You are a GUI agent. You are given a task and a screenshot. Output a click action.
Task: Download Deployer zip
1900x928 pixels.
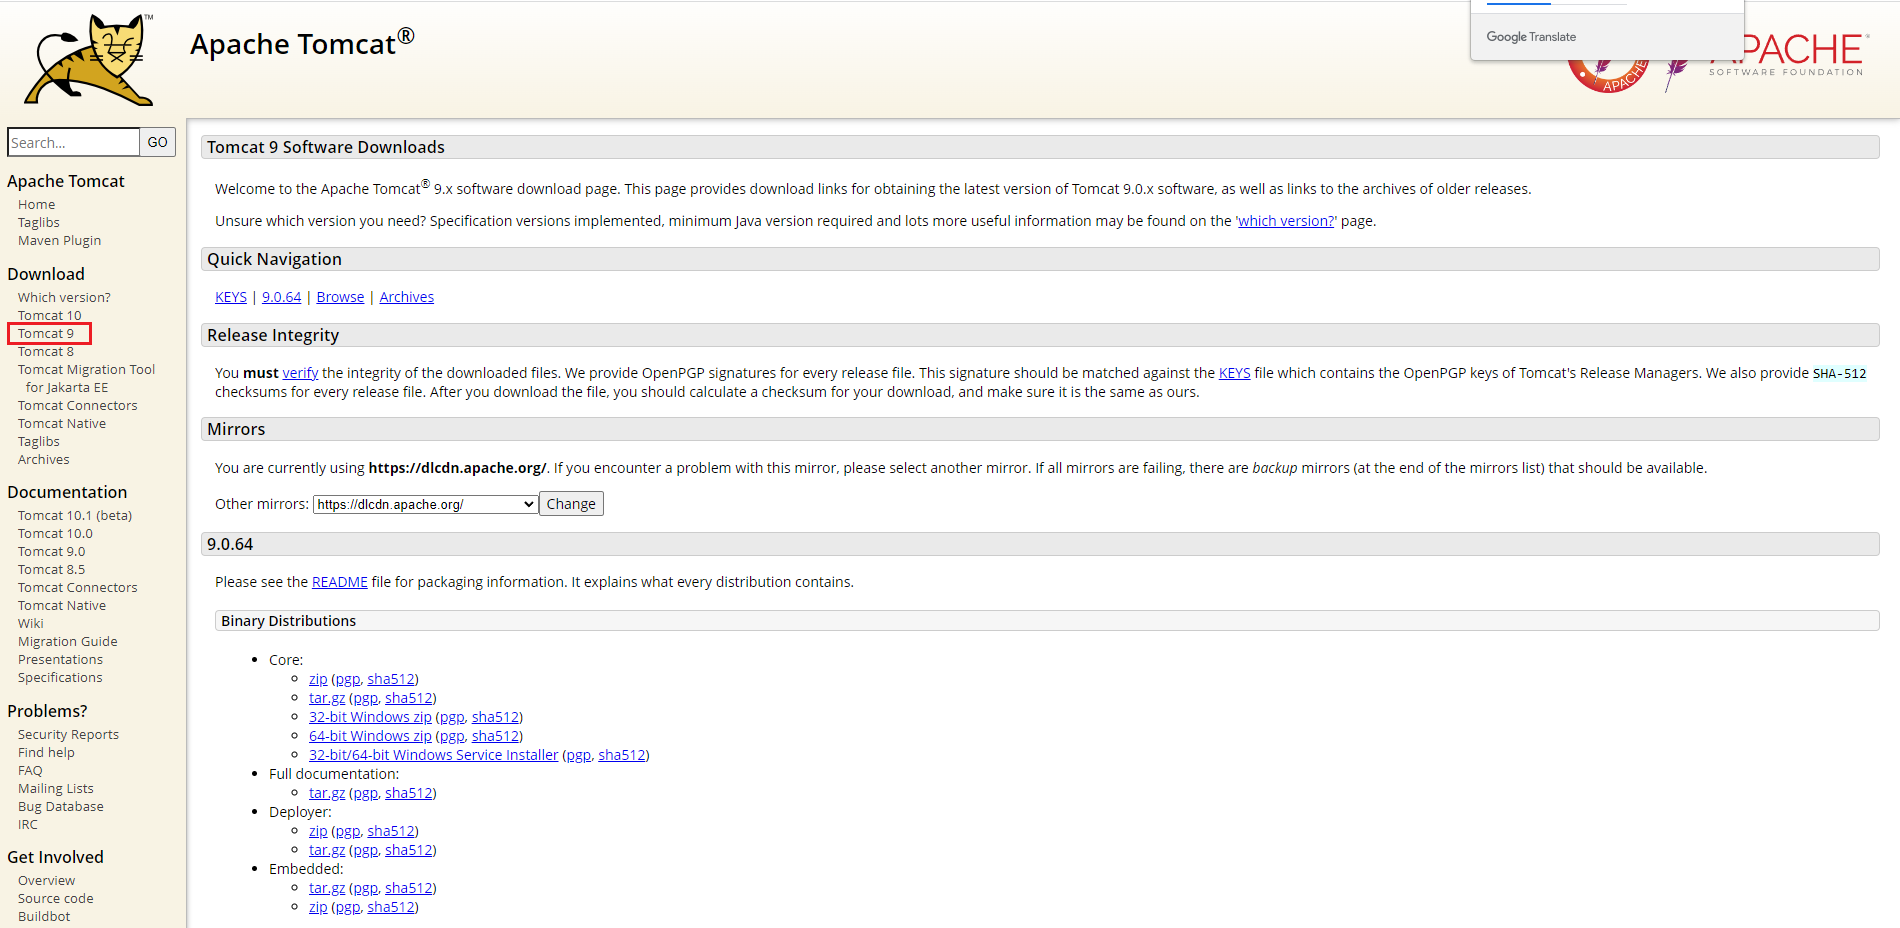318,831
